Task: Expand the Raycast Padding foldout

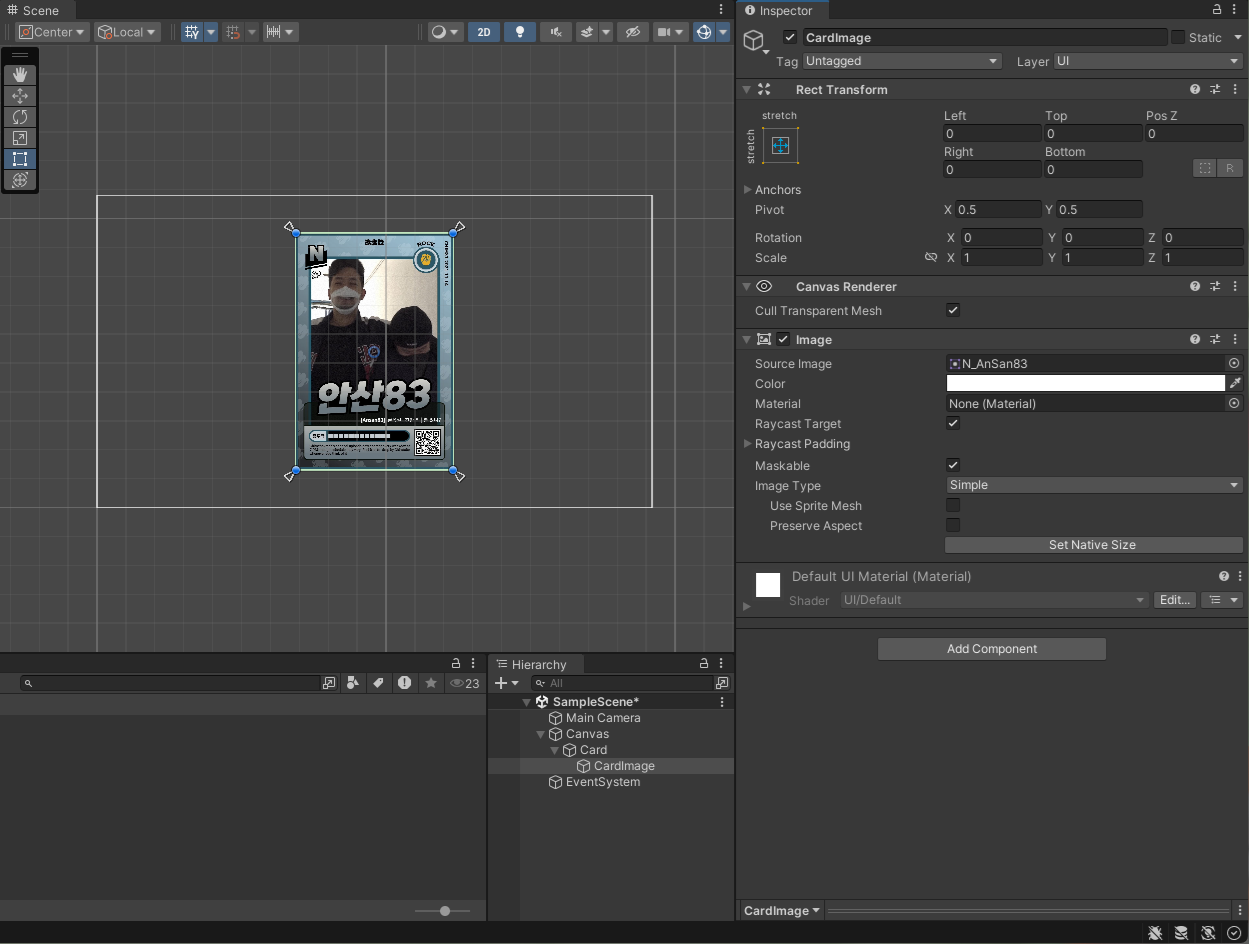Action: (747, 443)
